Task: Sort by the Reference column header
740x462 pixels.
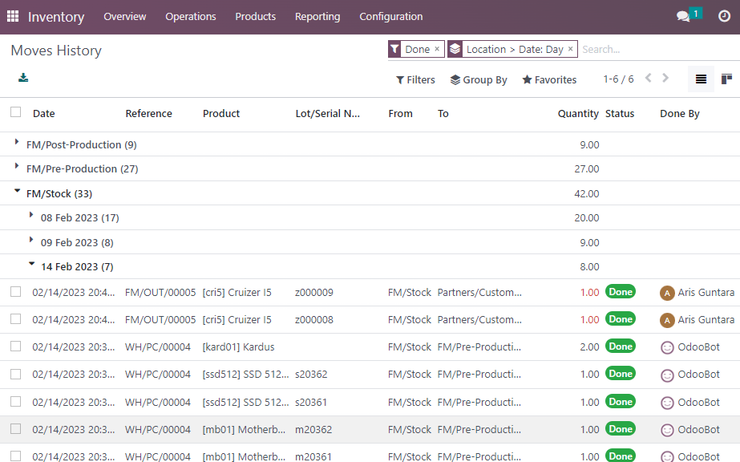Action: coord(149,113)
